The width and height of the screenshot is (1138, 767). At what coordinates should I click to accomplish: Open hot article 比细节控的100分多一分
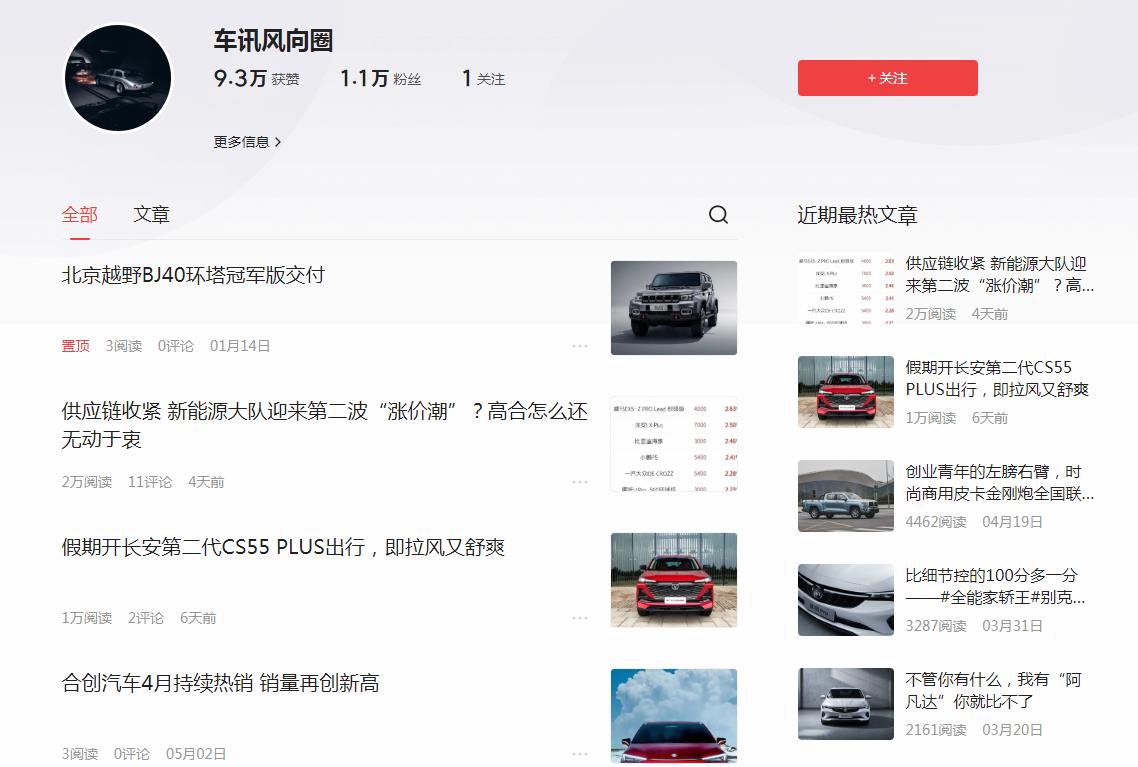point(995,586)
